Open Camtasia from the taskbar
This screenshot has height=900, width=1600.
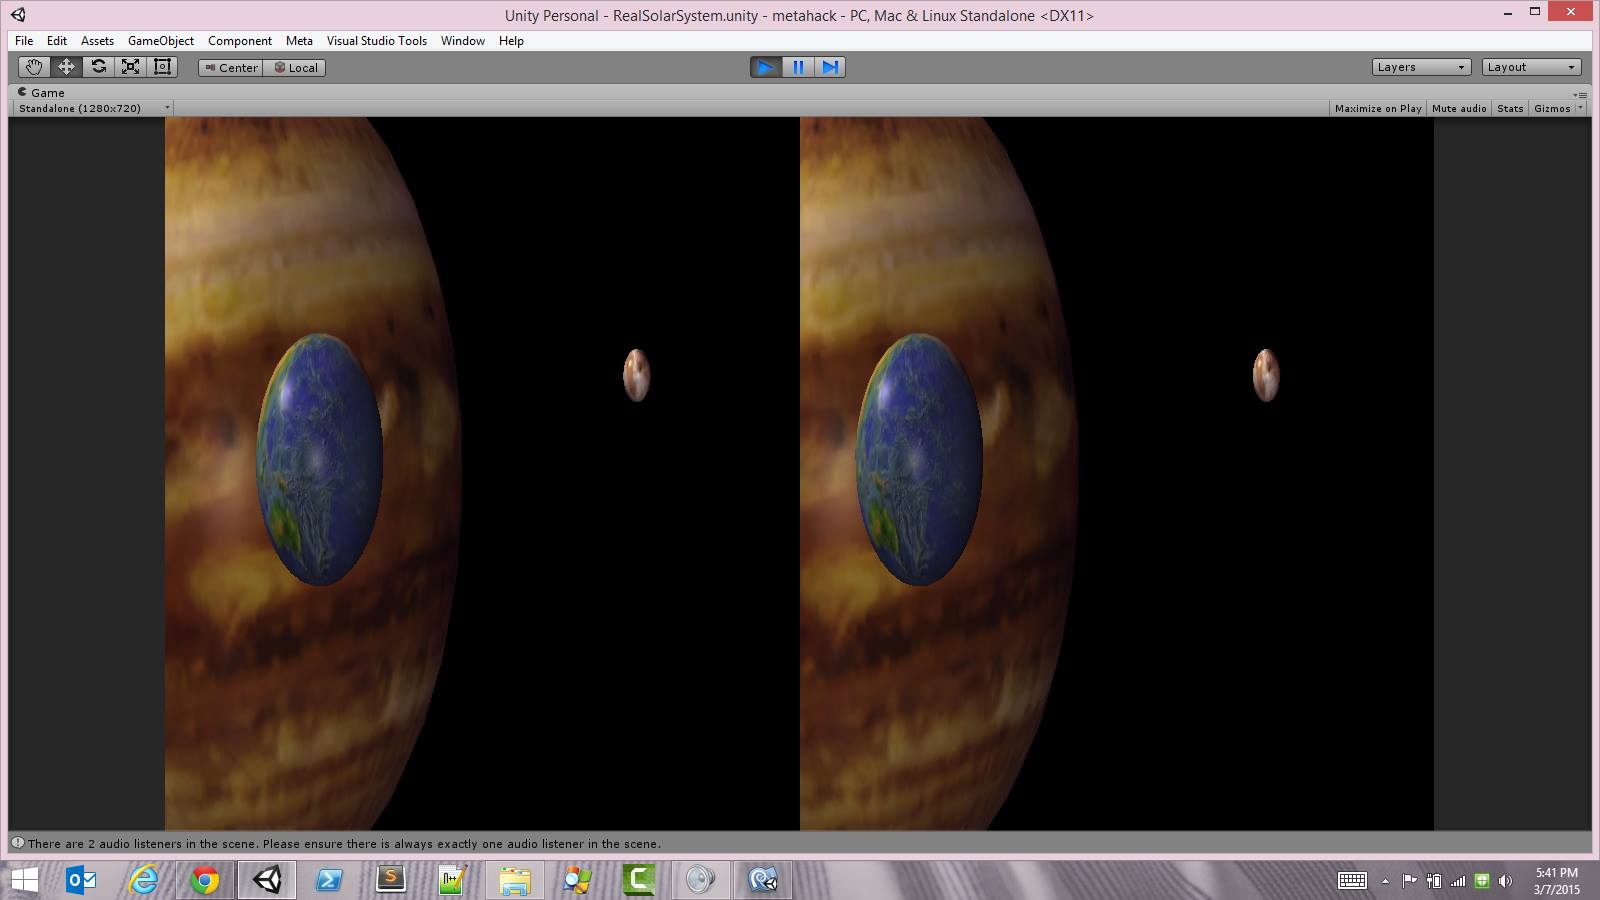coord(638,880)
